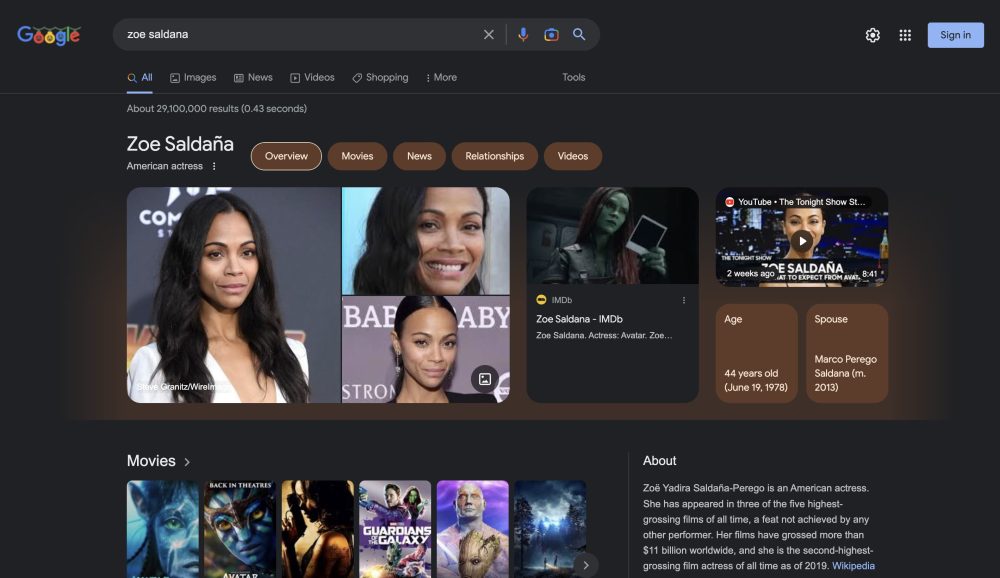Click the Sign in button

click(955, 35)
